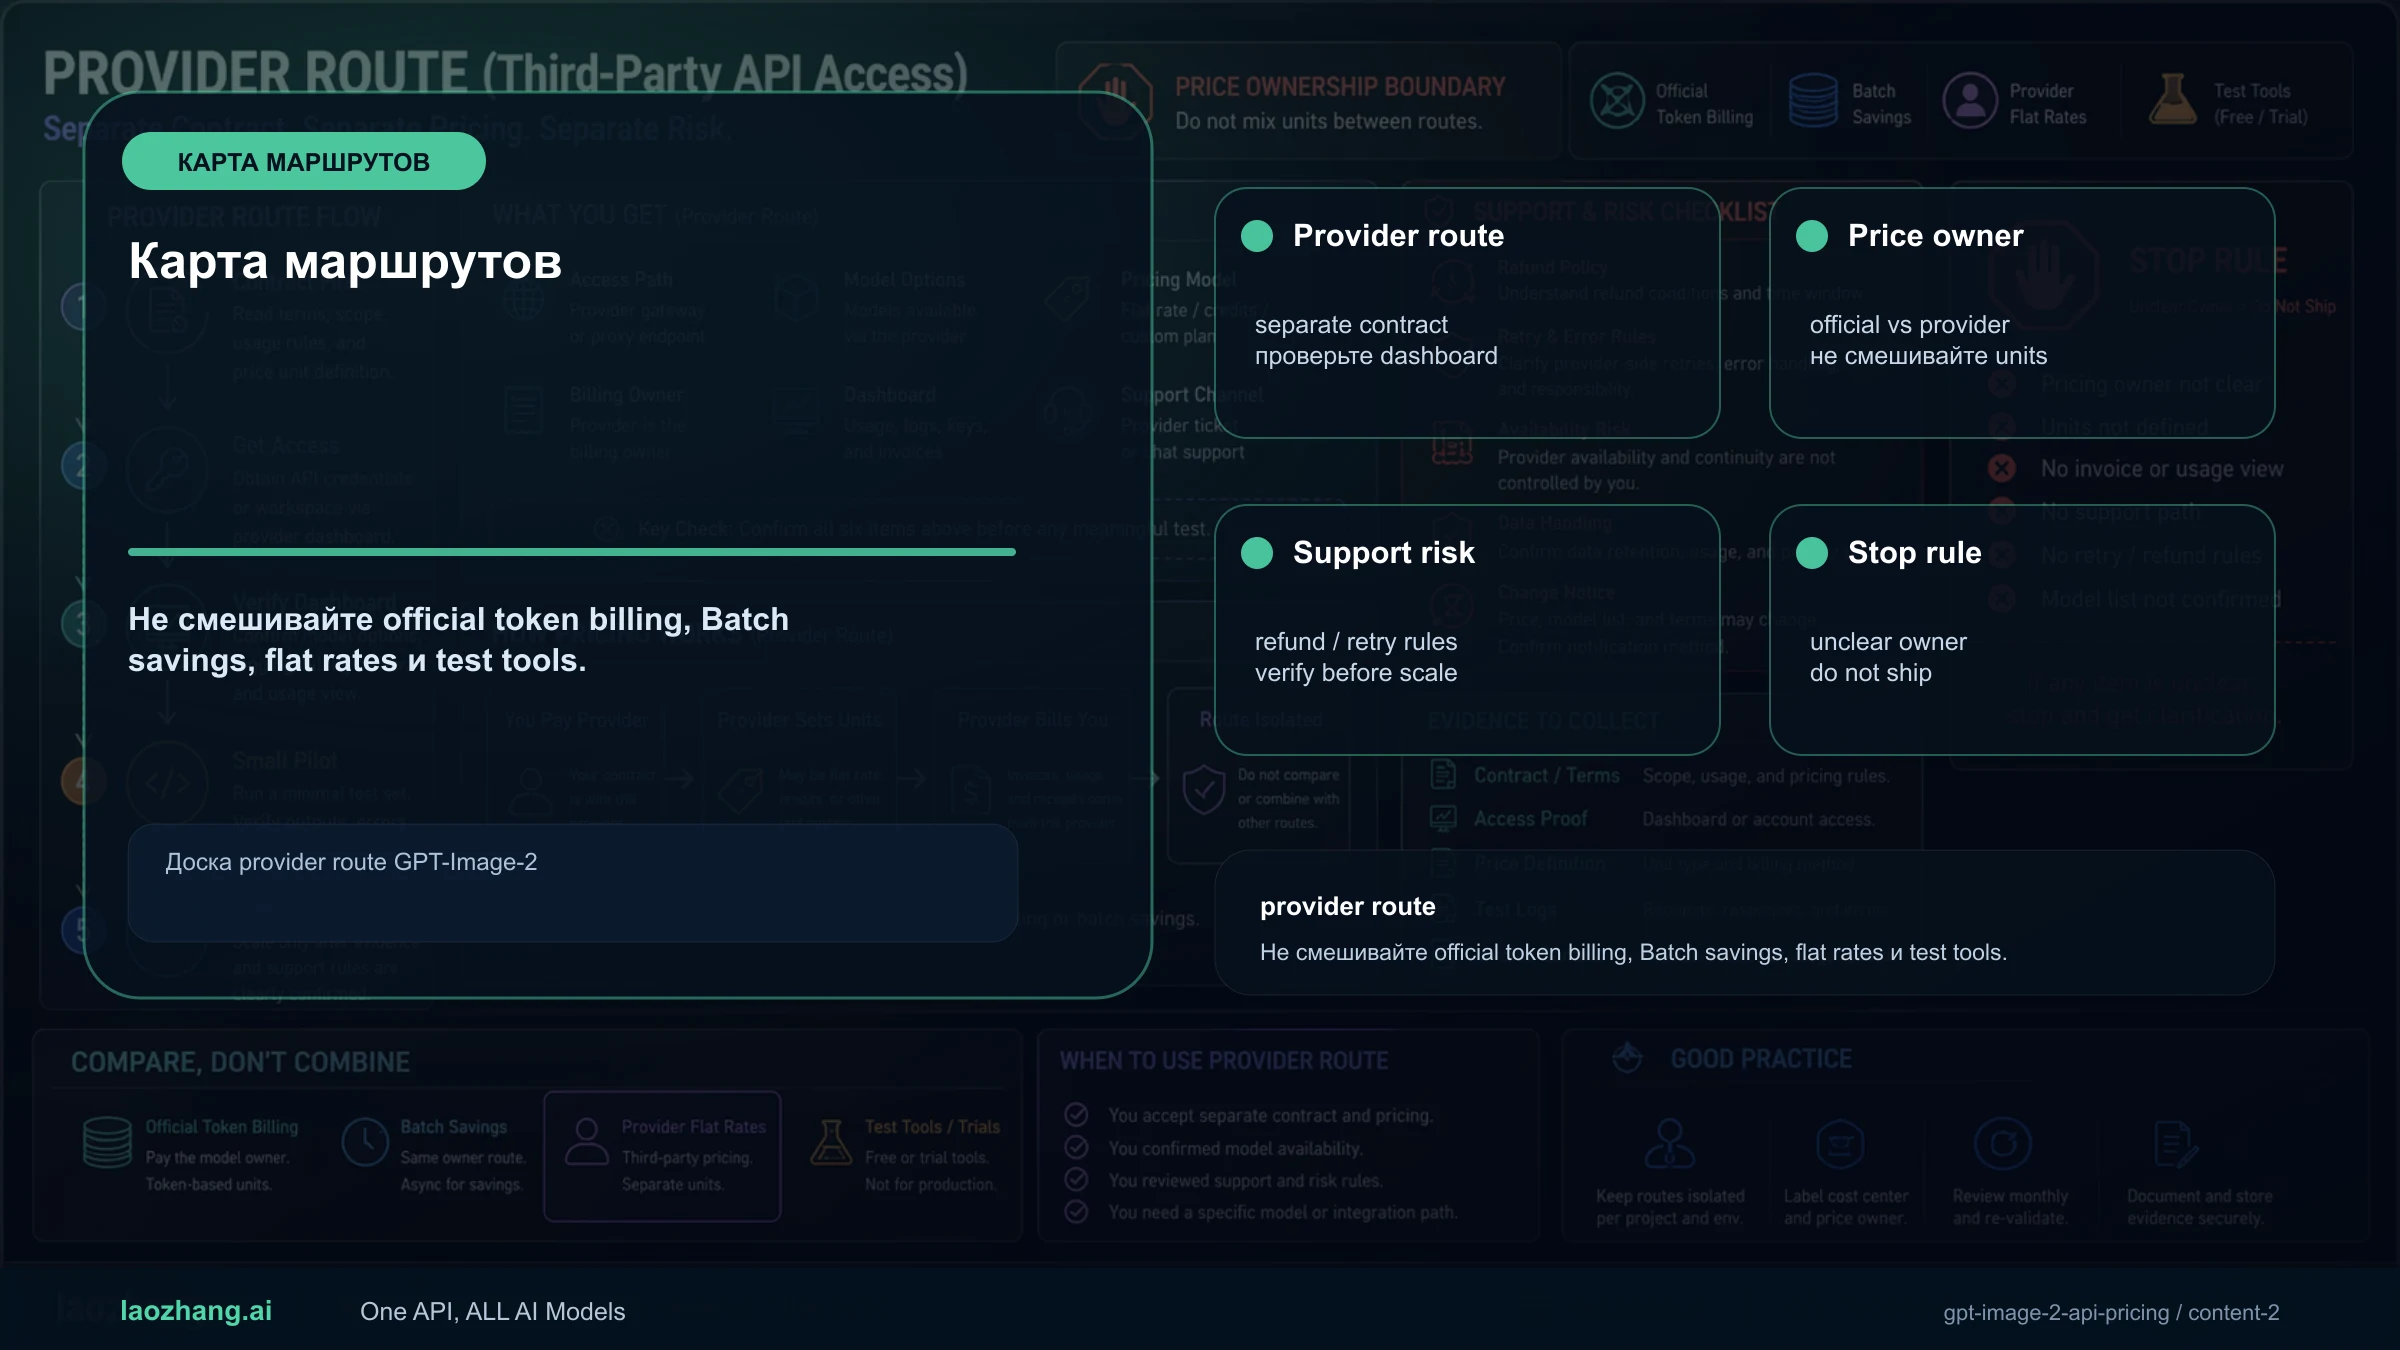Click the Batch Savings stack icon in header legend

pyautogui.click(x=1813, y=102)
